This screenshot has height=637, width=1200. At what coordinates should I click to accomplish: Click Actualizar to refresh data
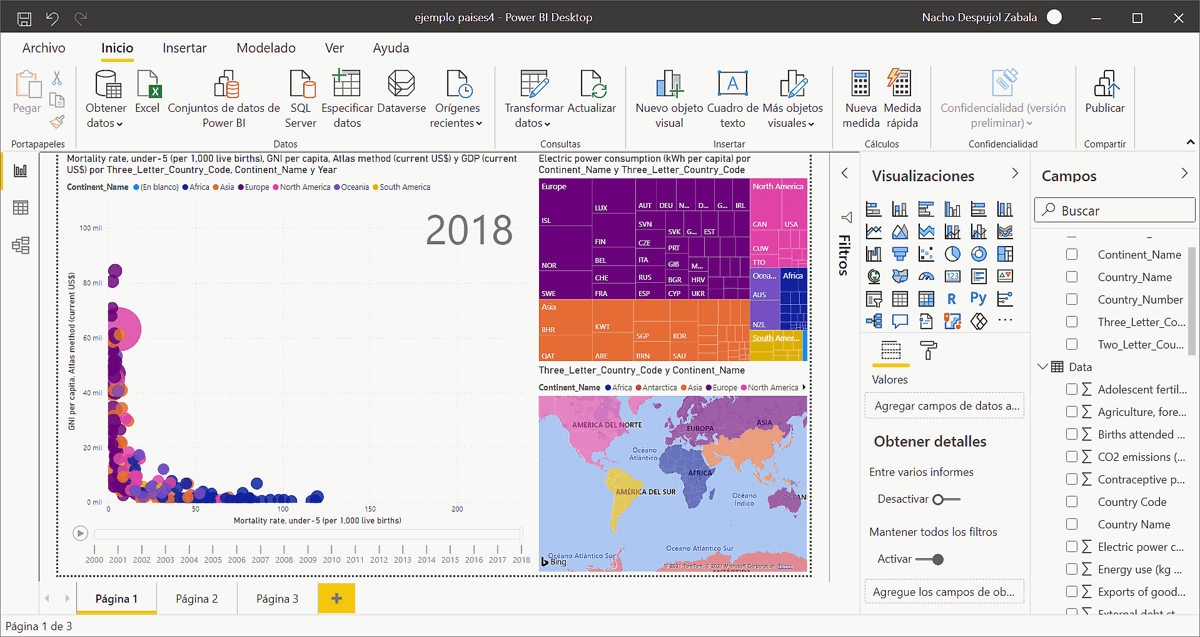point(592,93)
